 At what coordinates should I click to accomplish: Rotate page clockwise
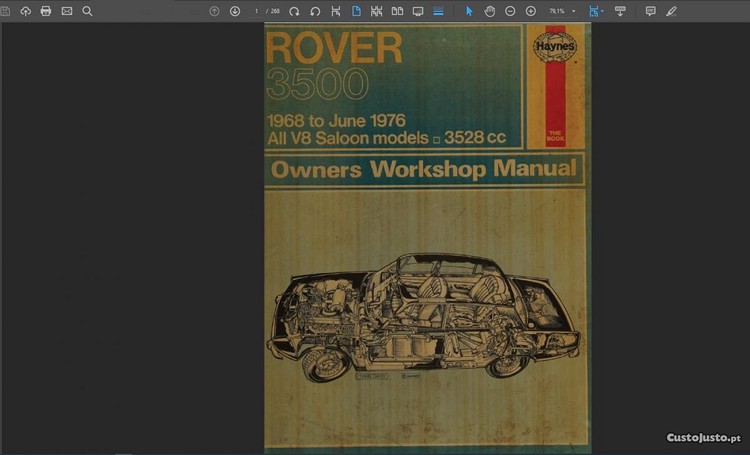tap(294, 11)
